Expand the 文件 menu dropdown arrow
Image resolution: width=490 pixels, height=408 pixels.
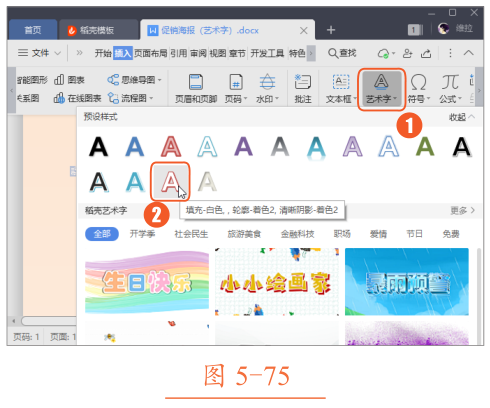click(57, 53)
